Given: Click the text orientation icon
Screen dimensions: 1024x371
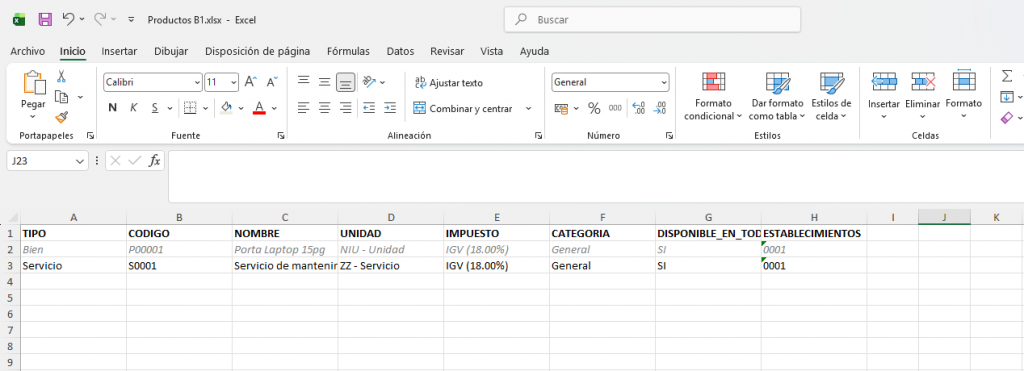Looking at the screenshot, I should pyautogui.click(x=370, y=82).
